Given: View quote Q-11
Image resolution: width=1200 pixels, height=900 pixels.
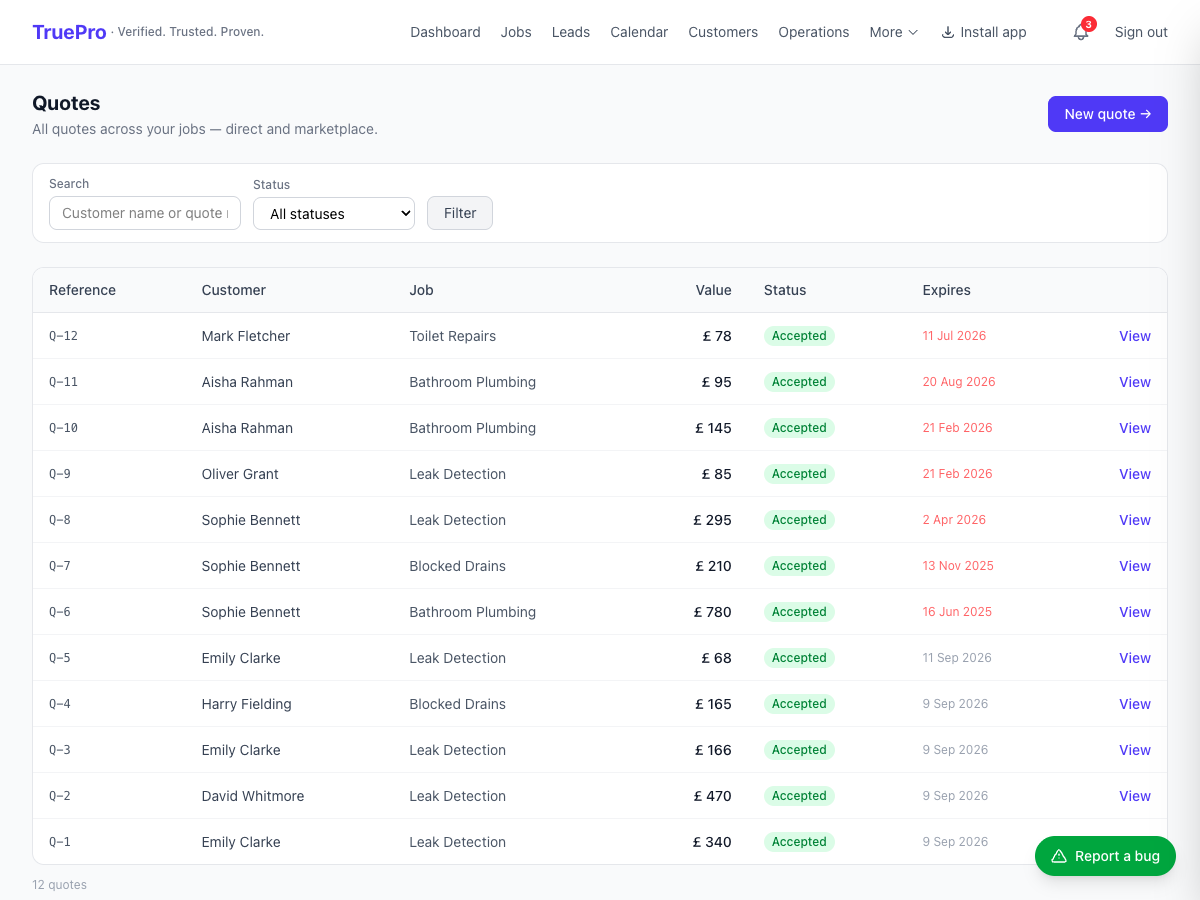Looking at the screenshot, I should tap(1135, 382).
